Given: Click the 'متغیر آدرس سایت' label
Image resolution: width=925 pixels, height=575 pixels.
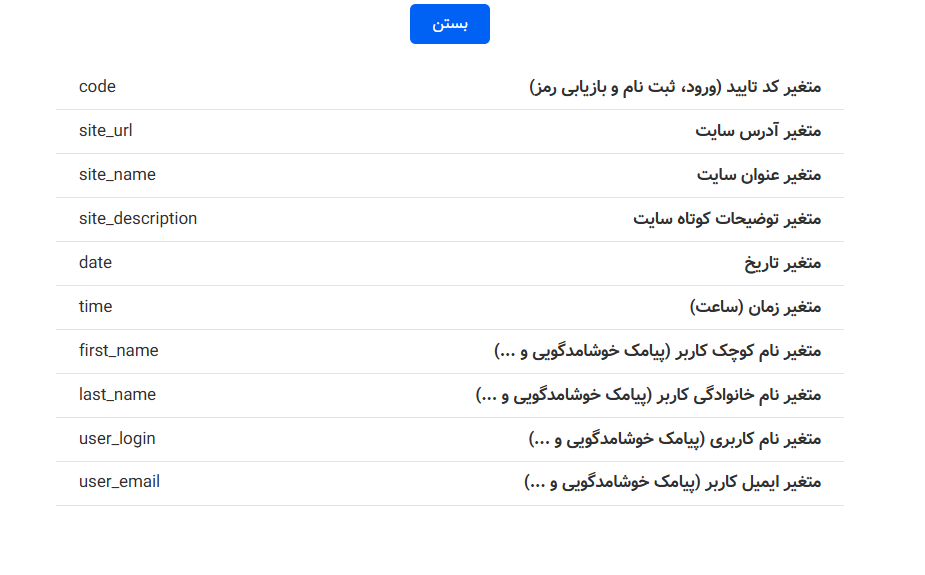Looking at the screenshot, I should point(758,132).
